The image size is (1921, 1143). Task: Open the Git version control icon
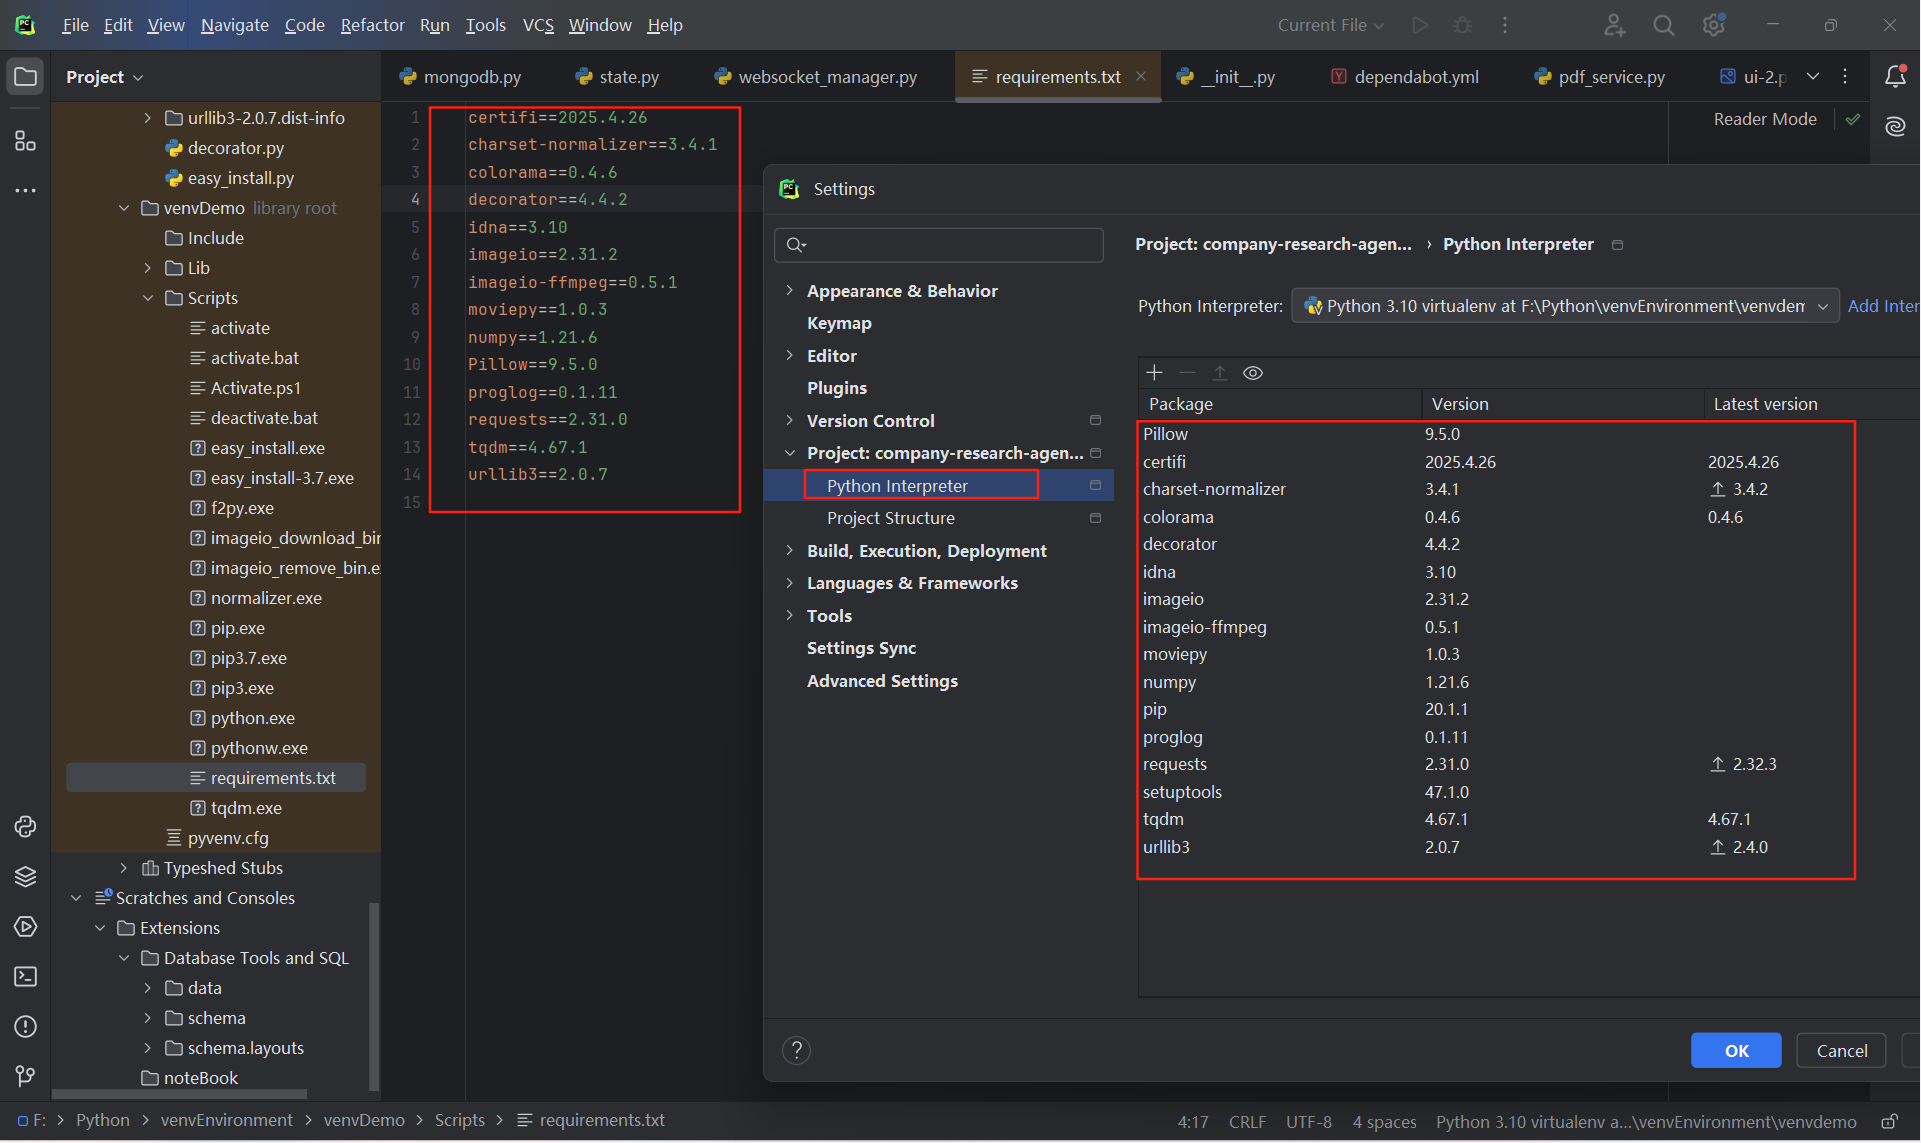[25, 1077]
